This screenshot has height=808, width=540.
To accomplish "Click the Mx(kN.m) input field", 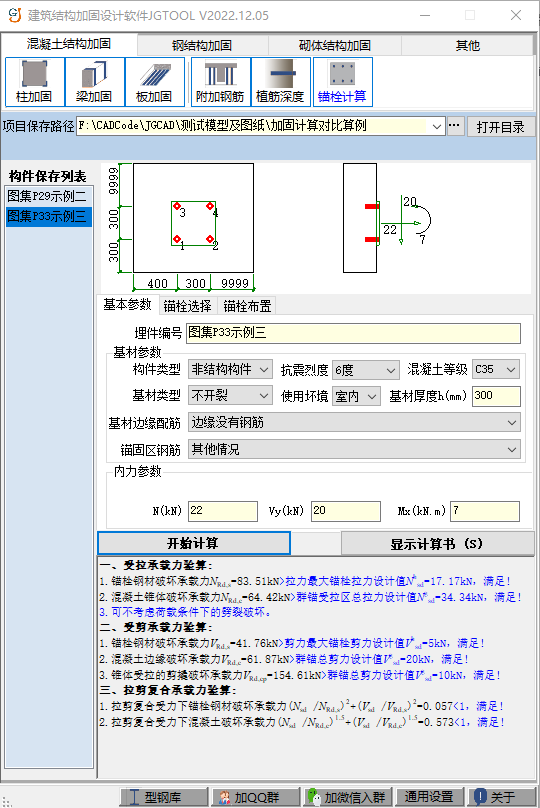I will point(485,511).
